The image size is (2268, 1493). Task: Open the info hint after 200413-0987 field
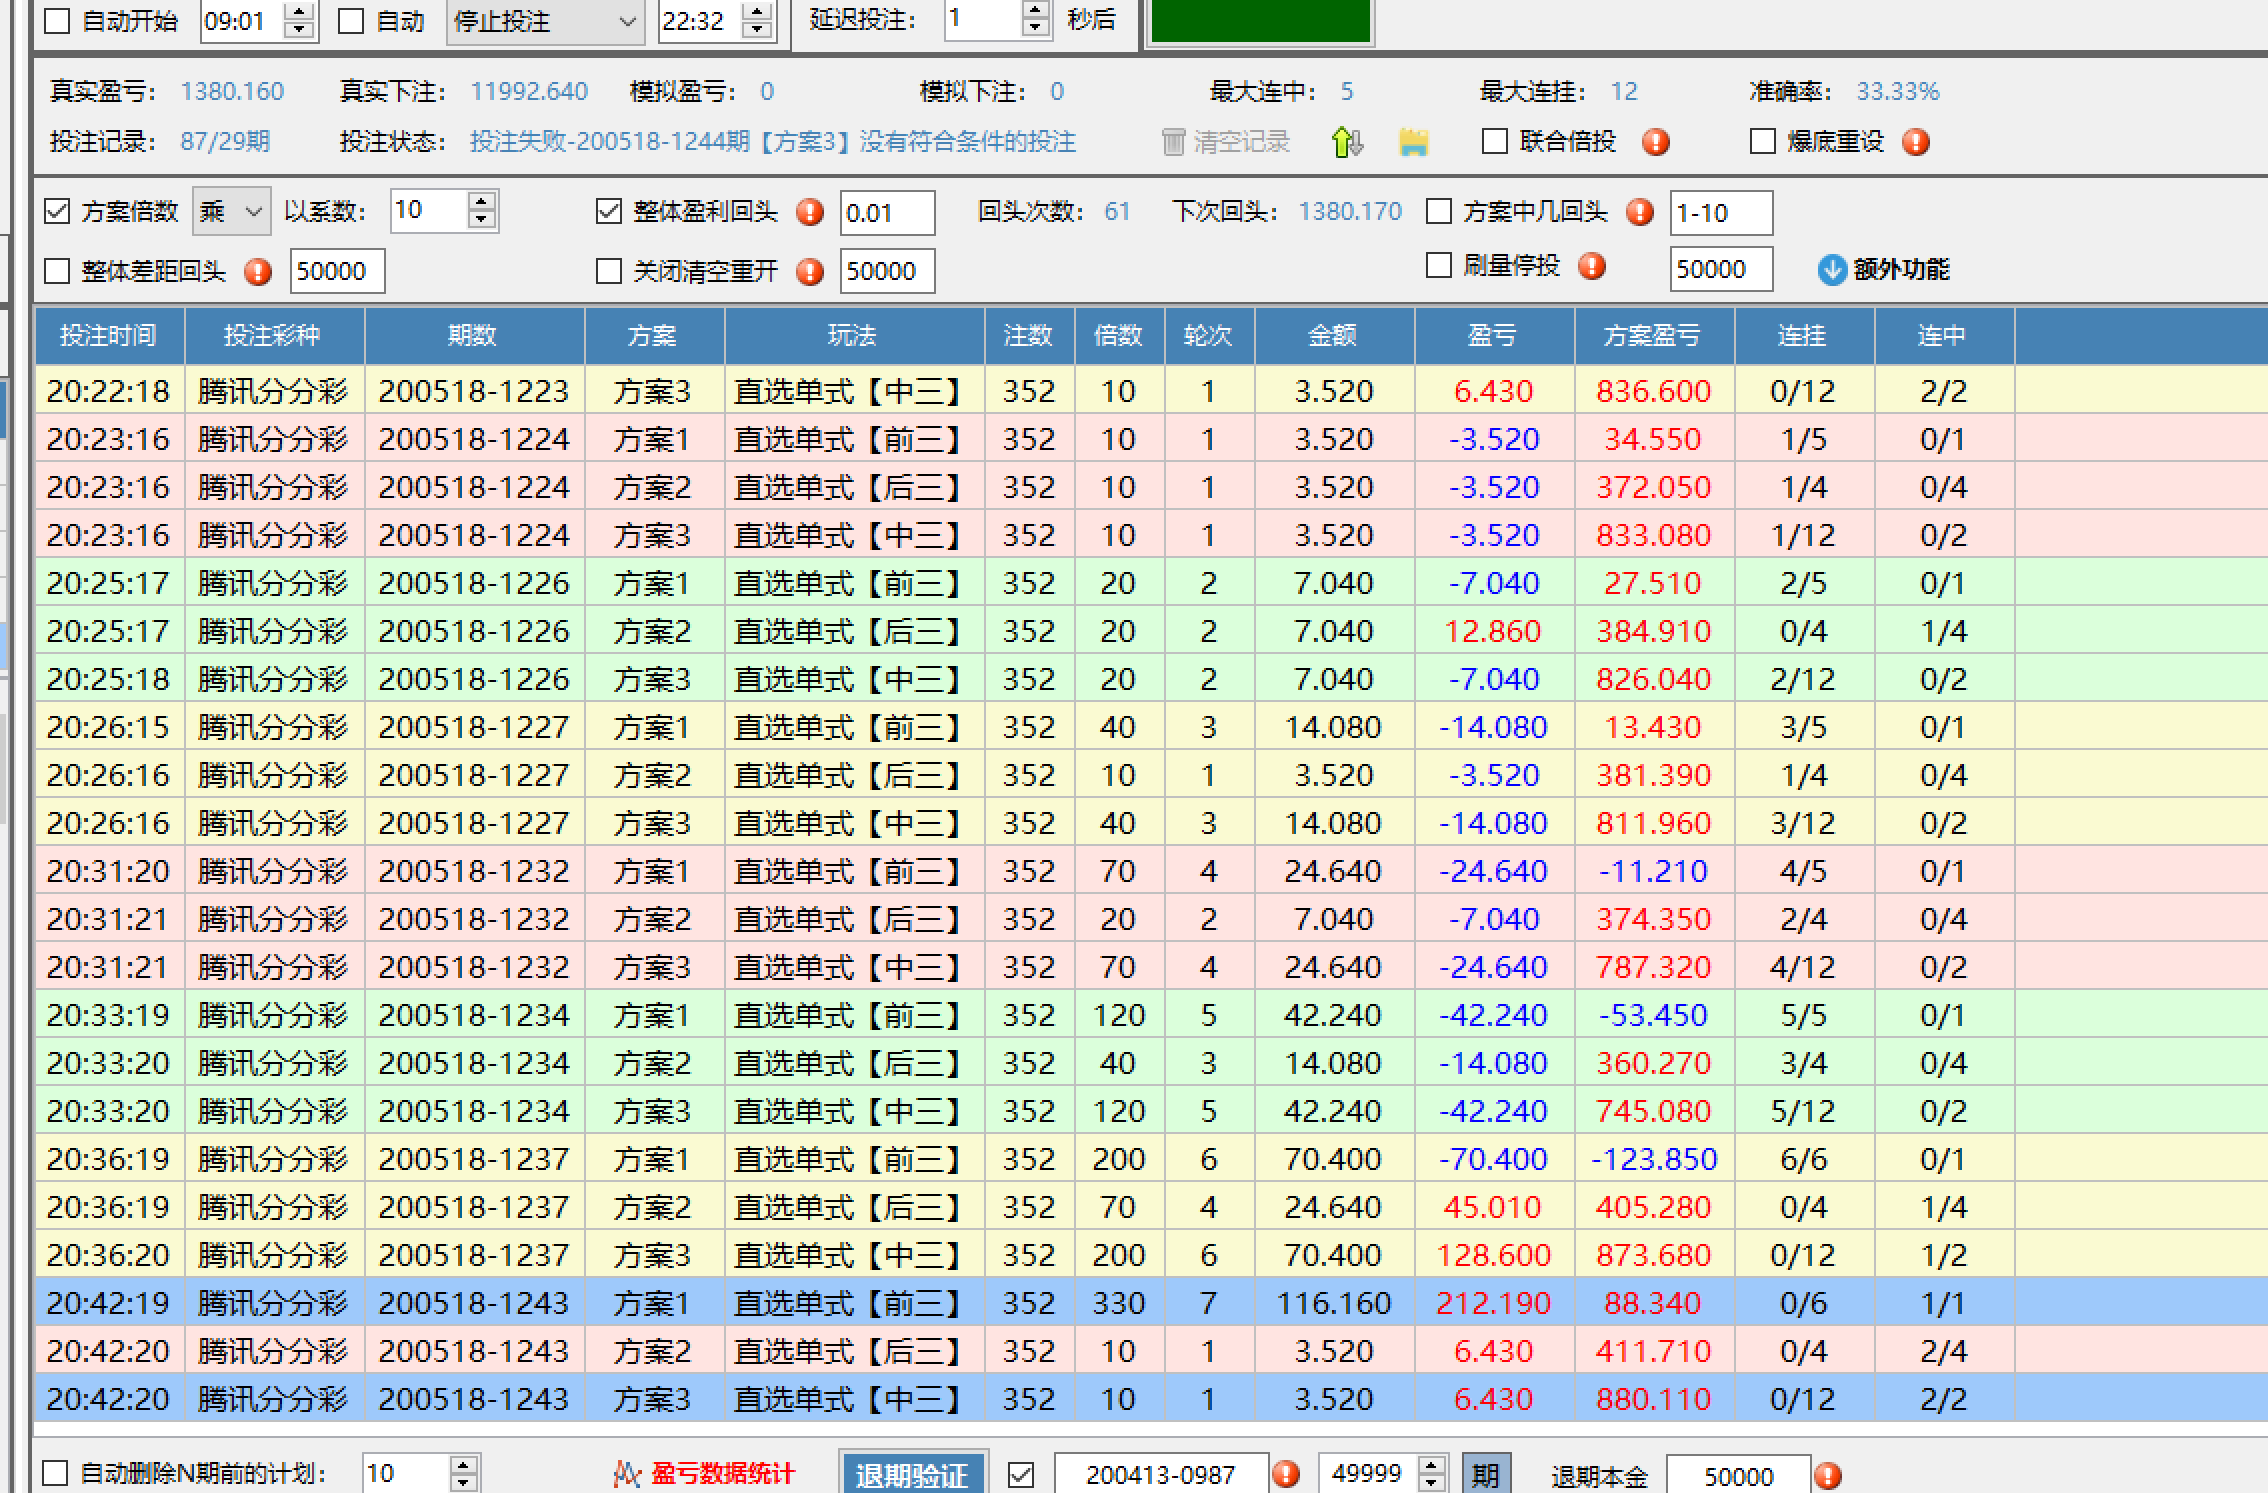(1286, 1474)
